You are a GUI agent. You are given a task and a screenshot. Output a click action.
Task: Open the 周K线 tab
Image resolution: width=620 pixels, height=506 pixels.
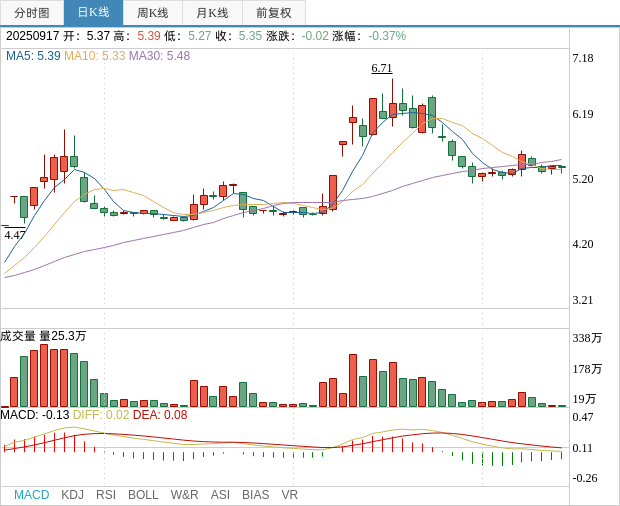(153, 13)
